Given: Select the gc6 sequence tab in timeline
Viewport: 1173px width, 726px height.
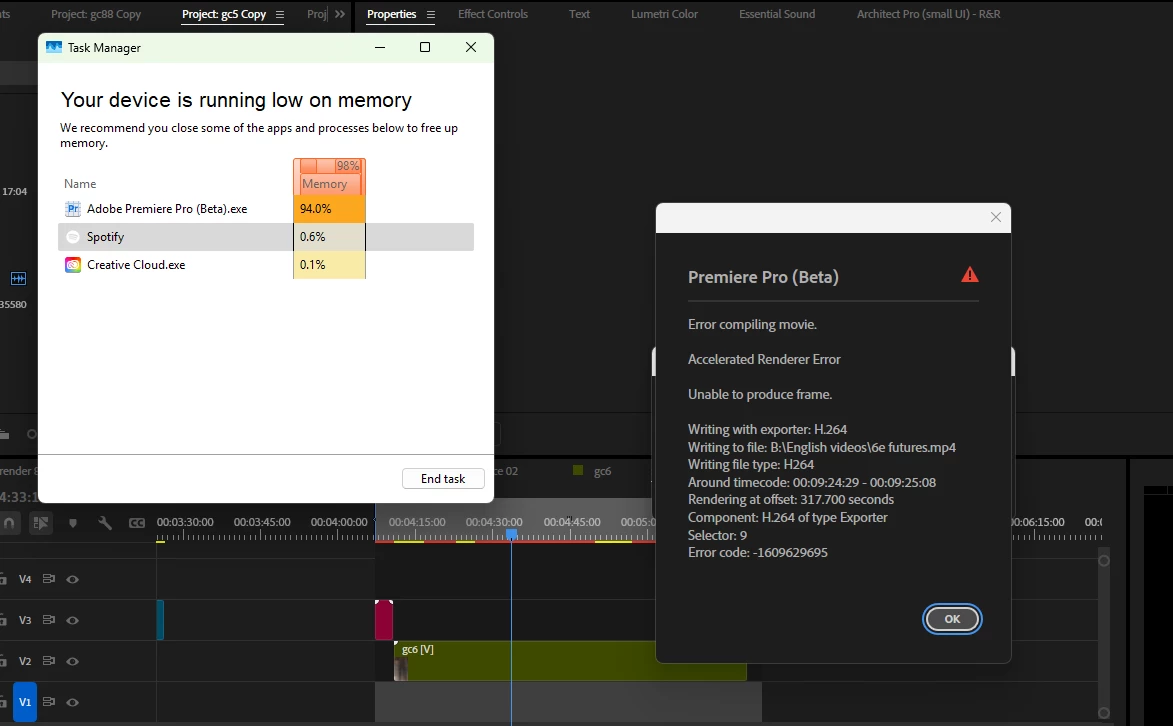Looking at the screenshot, I should pyautogui.click(x=602, y=471).
